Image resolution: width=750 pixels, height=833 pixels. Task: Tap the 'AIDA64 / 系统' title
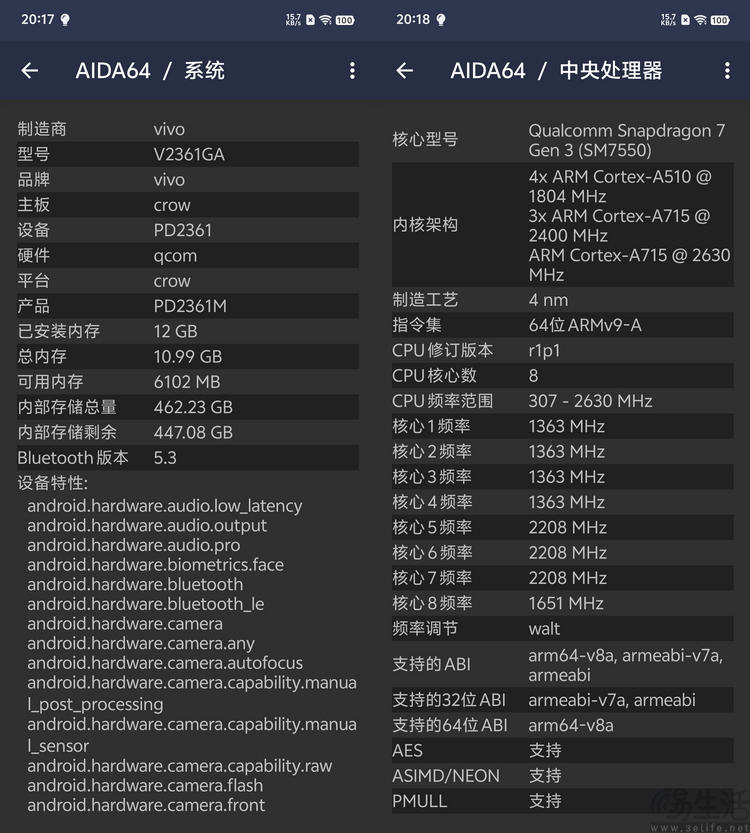150,71
